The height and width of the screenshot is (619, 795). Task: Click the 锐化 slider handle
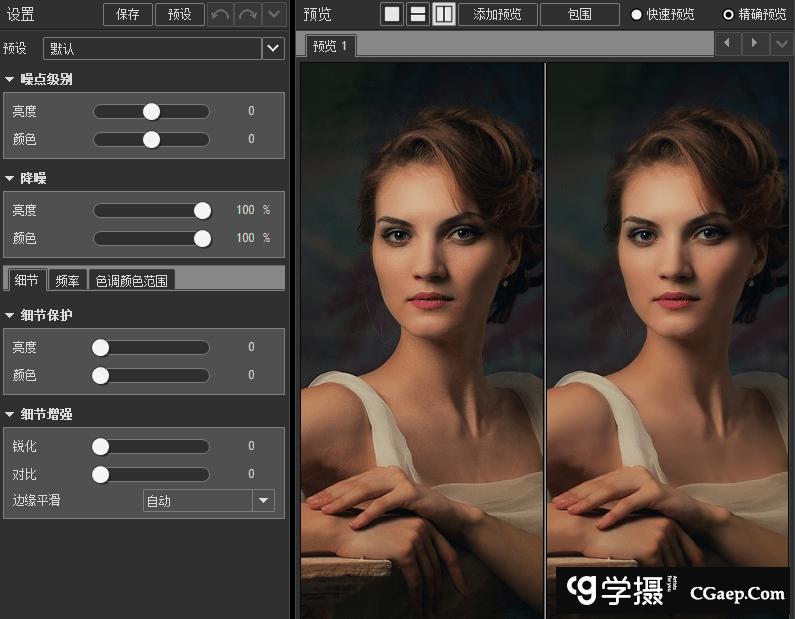(100, 446)
